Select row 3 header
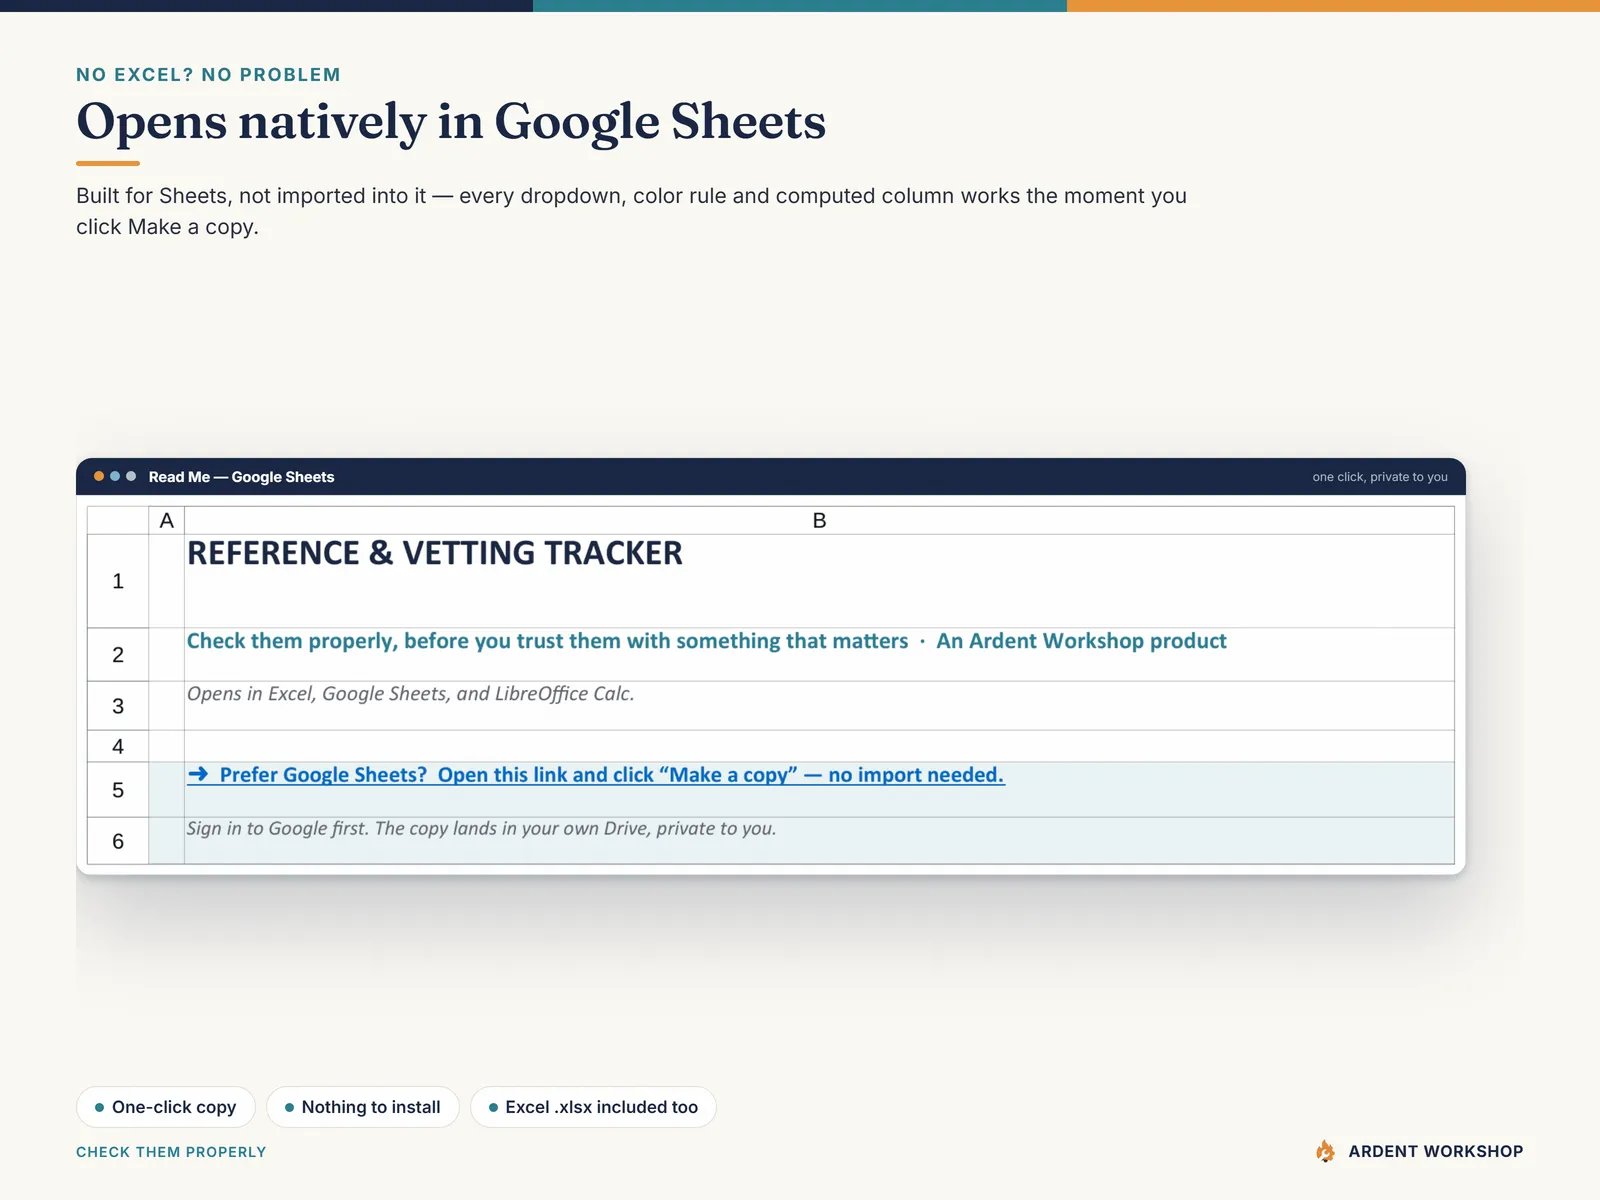The image size is (1600, 1200). (x=118, y=706)
